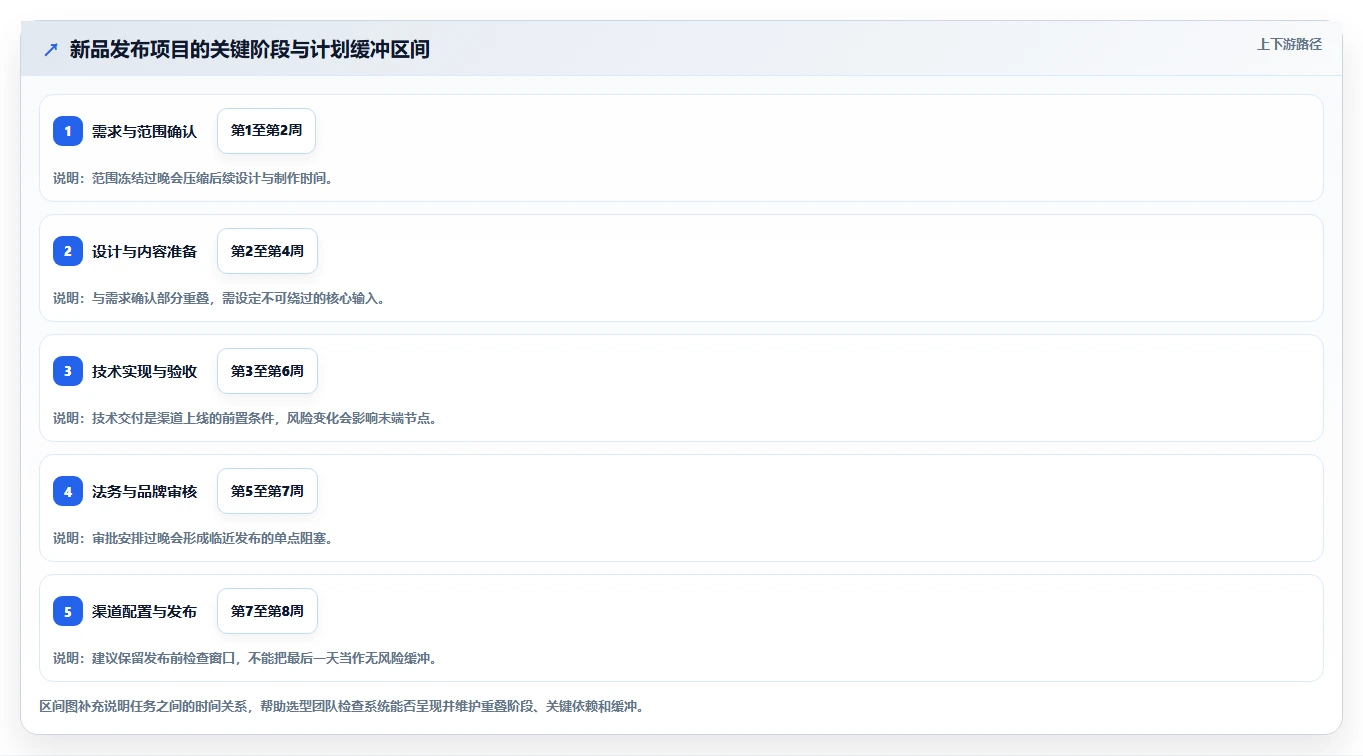Click the step 1 number badge

(68, 131)
